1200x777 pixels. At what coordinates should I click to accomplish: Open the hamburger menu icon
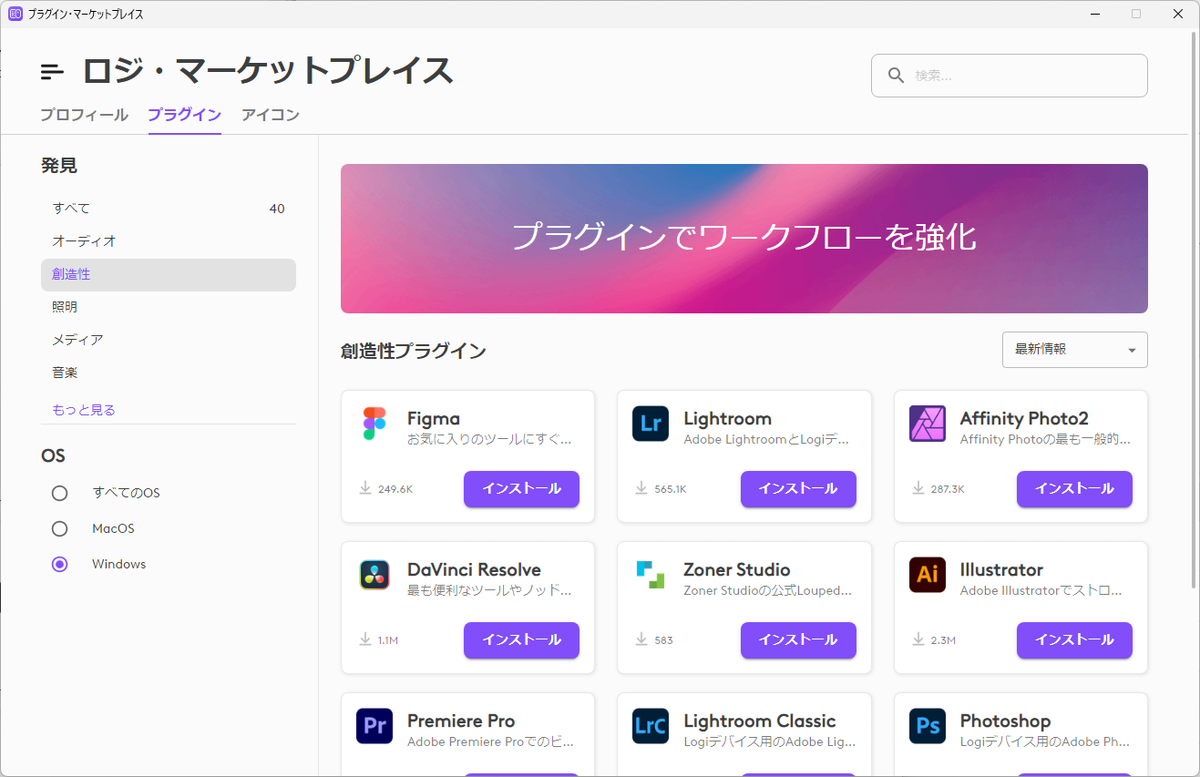[x=52, y=72]
